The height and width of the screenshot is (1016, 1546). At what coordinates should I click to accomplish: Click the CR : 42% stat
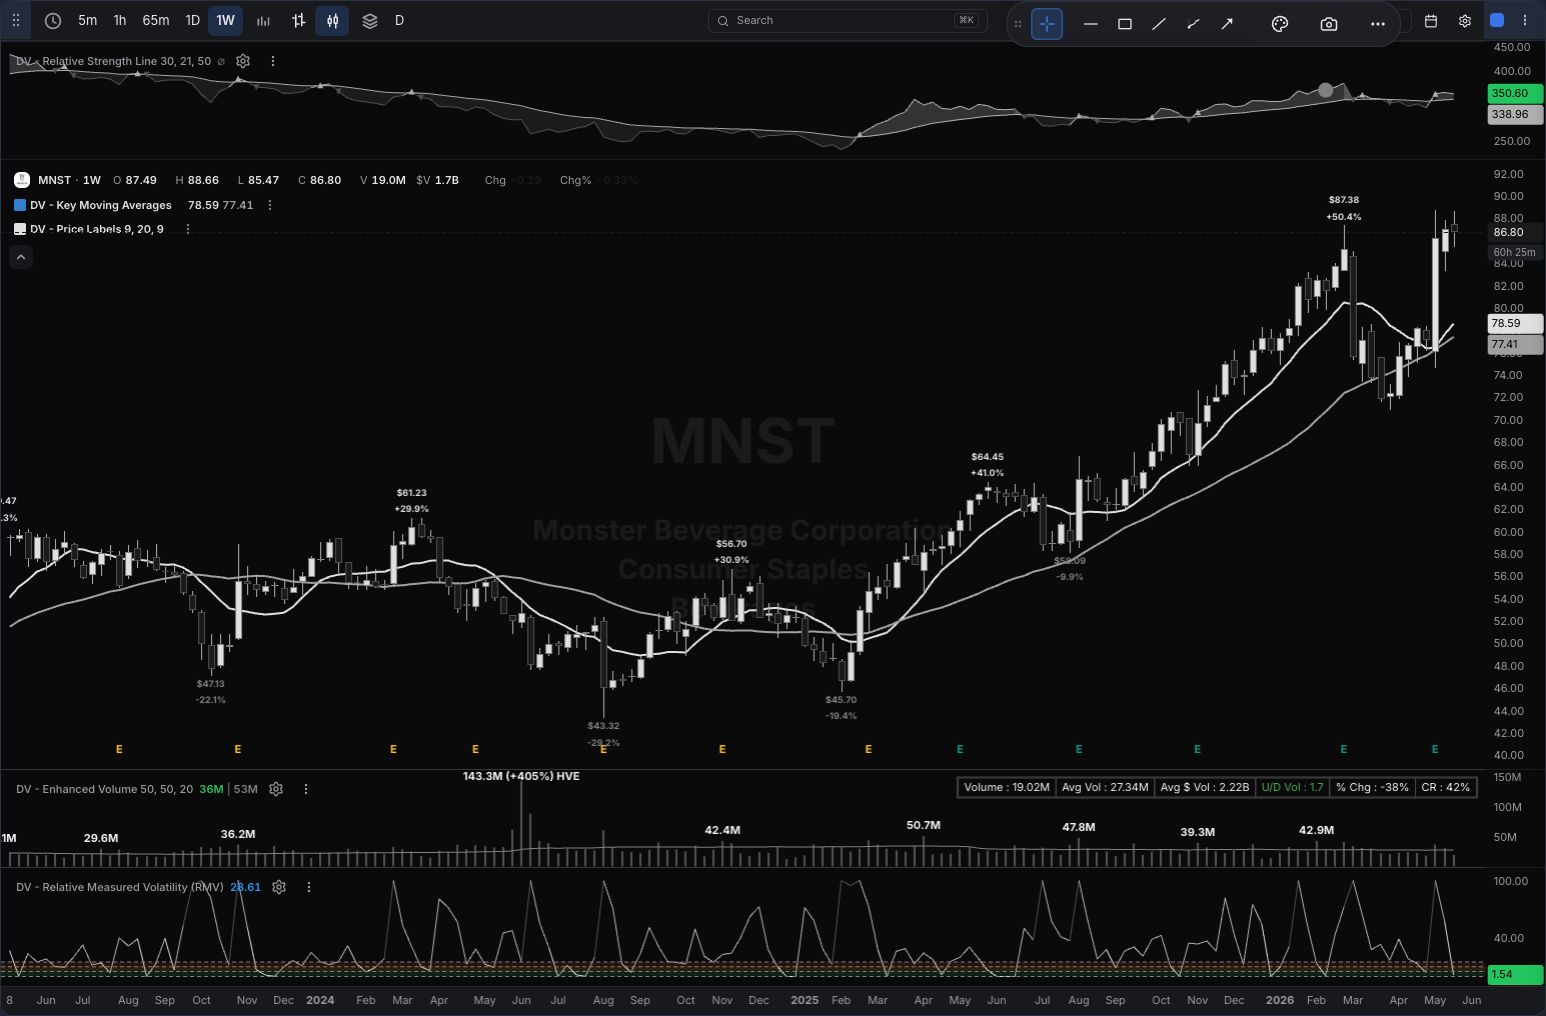[1446, 787]
